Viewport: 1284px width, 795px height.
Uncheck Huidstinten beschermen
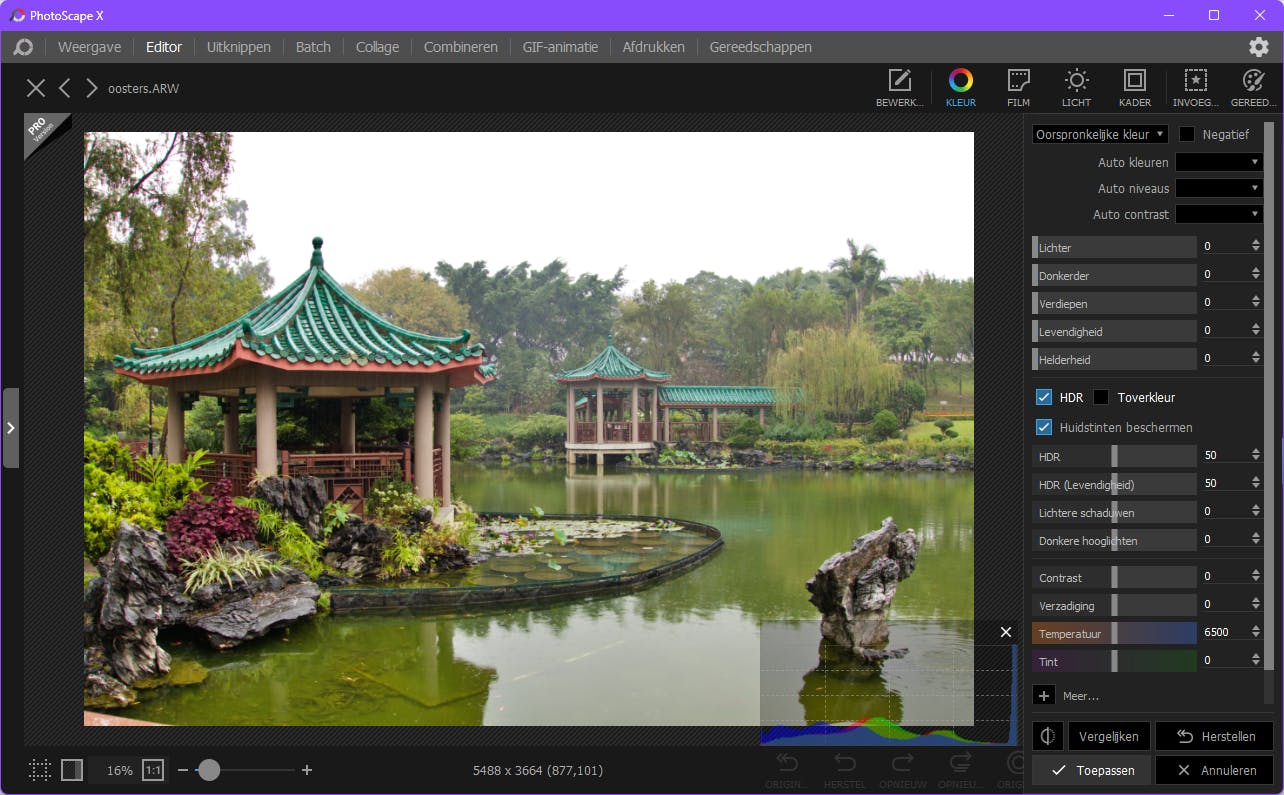coord(1044,427)
